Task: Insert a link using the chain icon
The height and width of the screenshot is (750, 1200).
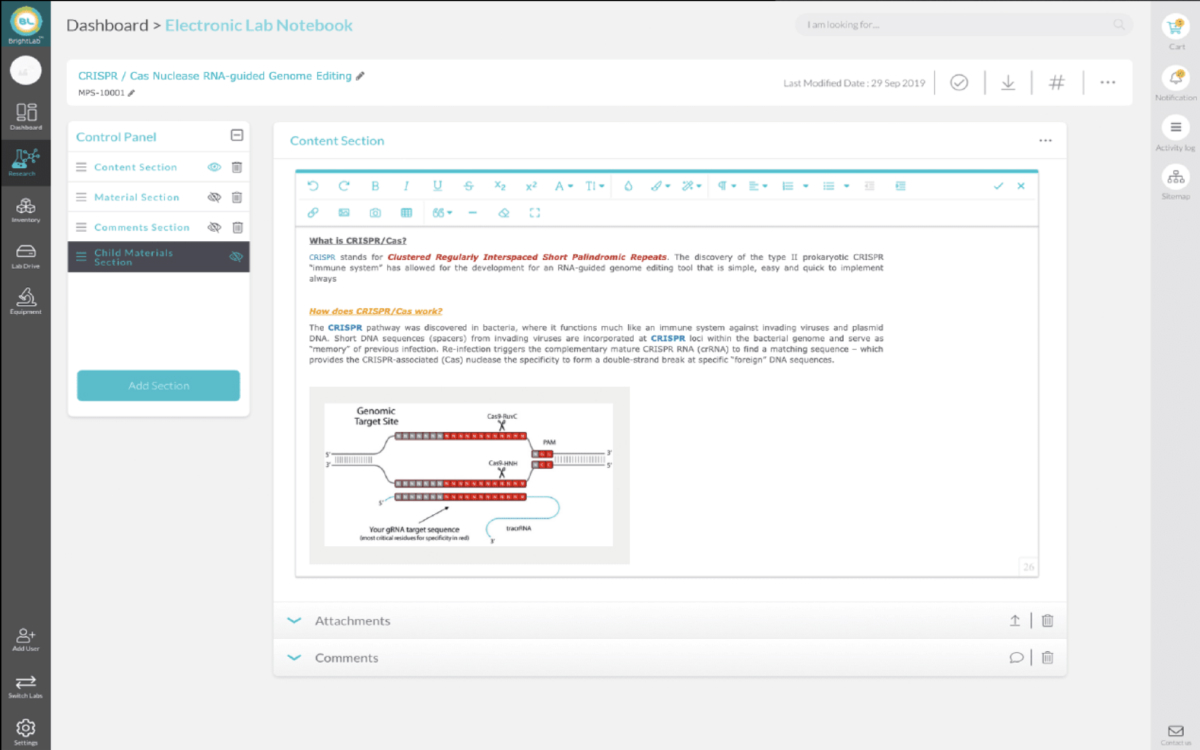Action: (313, 213)
